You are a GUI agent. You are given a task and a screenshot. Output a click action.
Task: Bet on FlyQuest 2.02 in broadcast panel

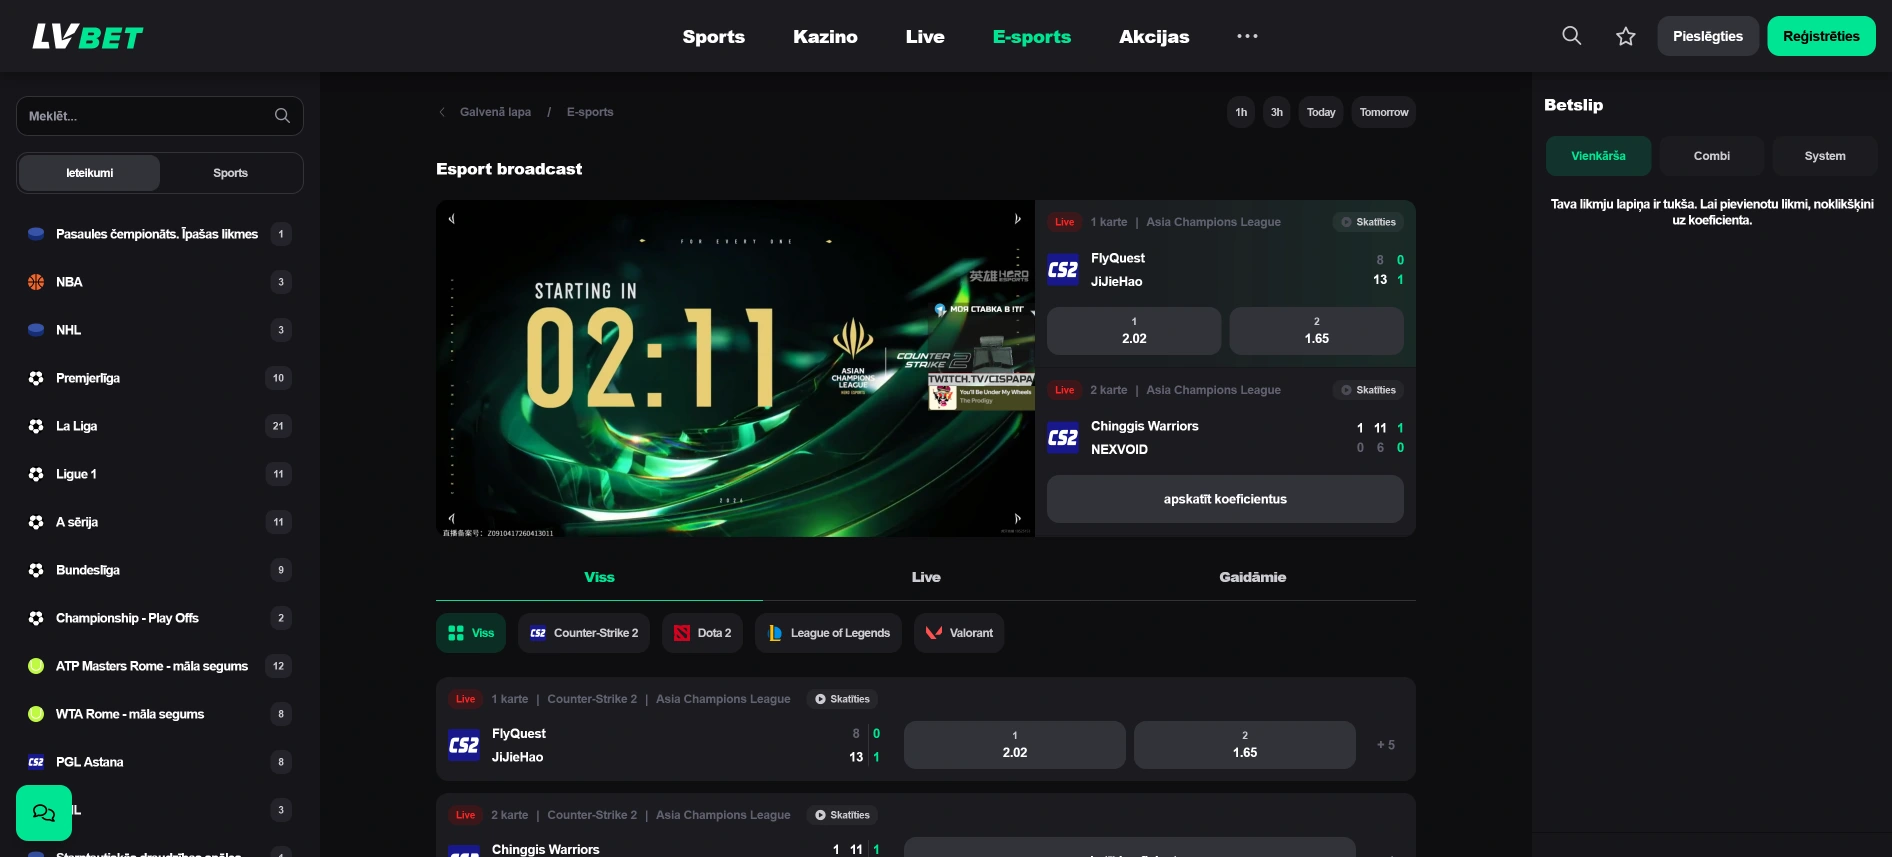[x=1134, y=331]
